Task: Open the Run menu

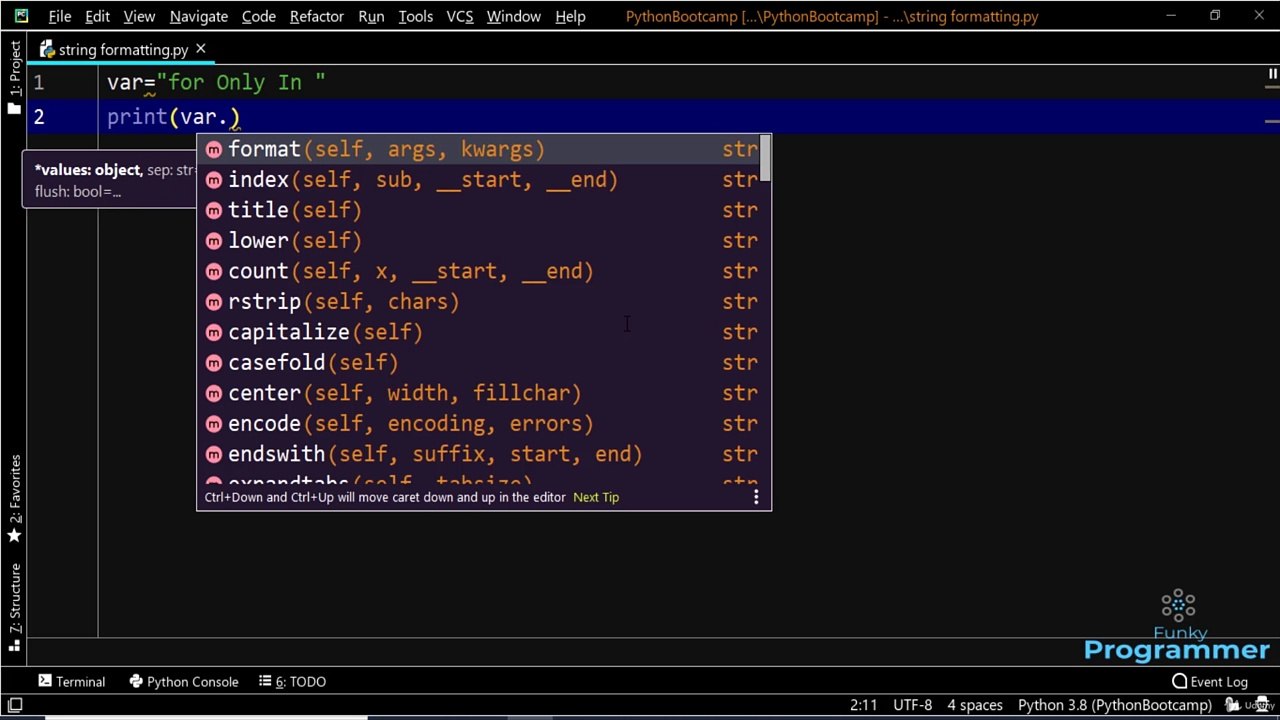Action: tap(371, 16)
